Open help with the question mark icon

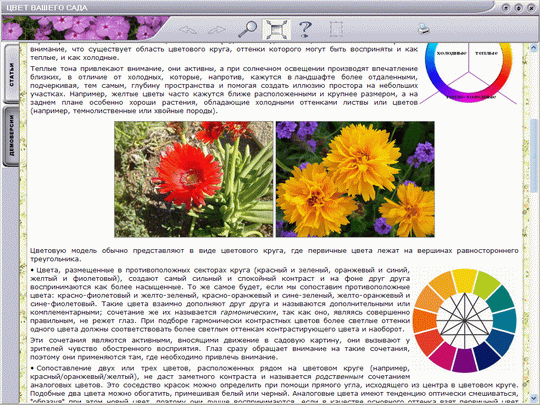click(305, 29)
